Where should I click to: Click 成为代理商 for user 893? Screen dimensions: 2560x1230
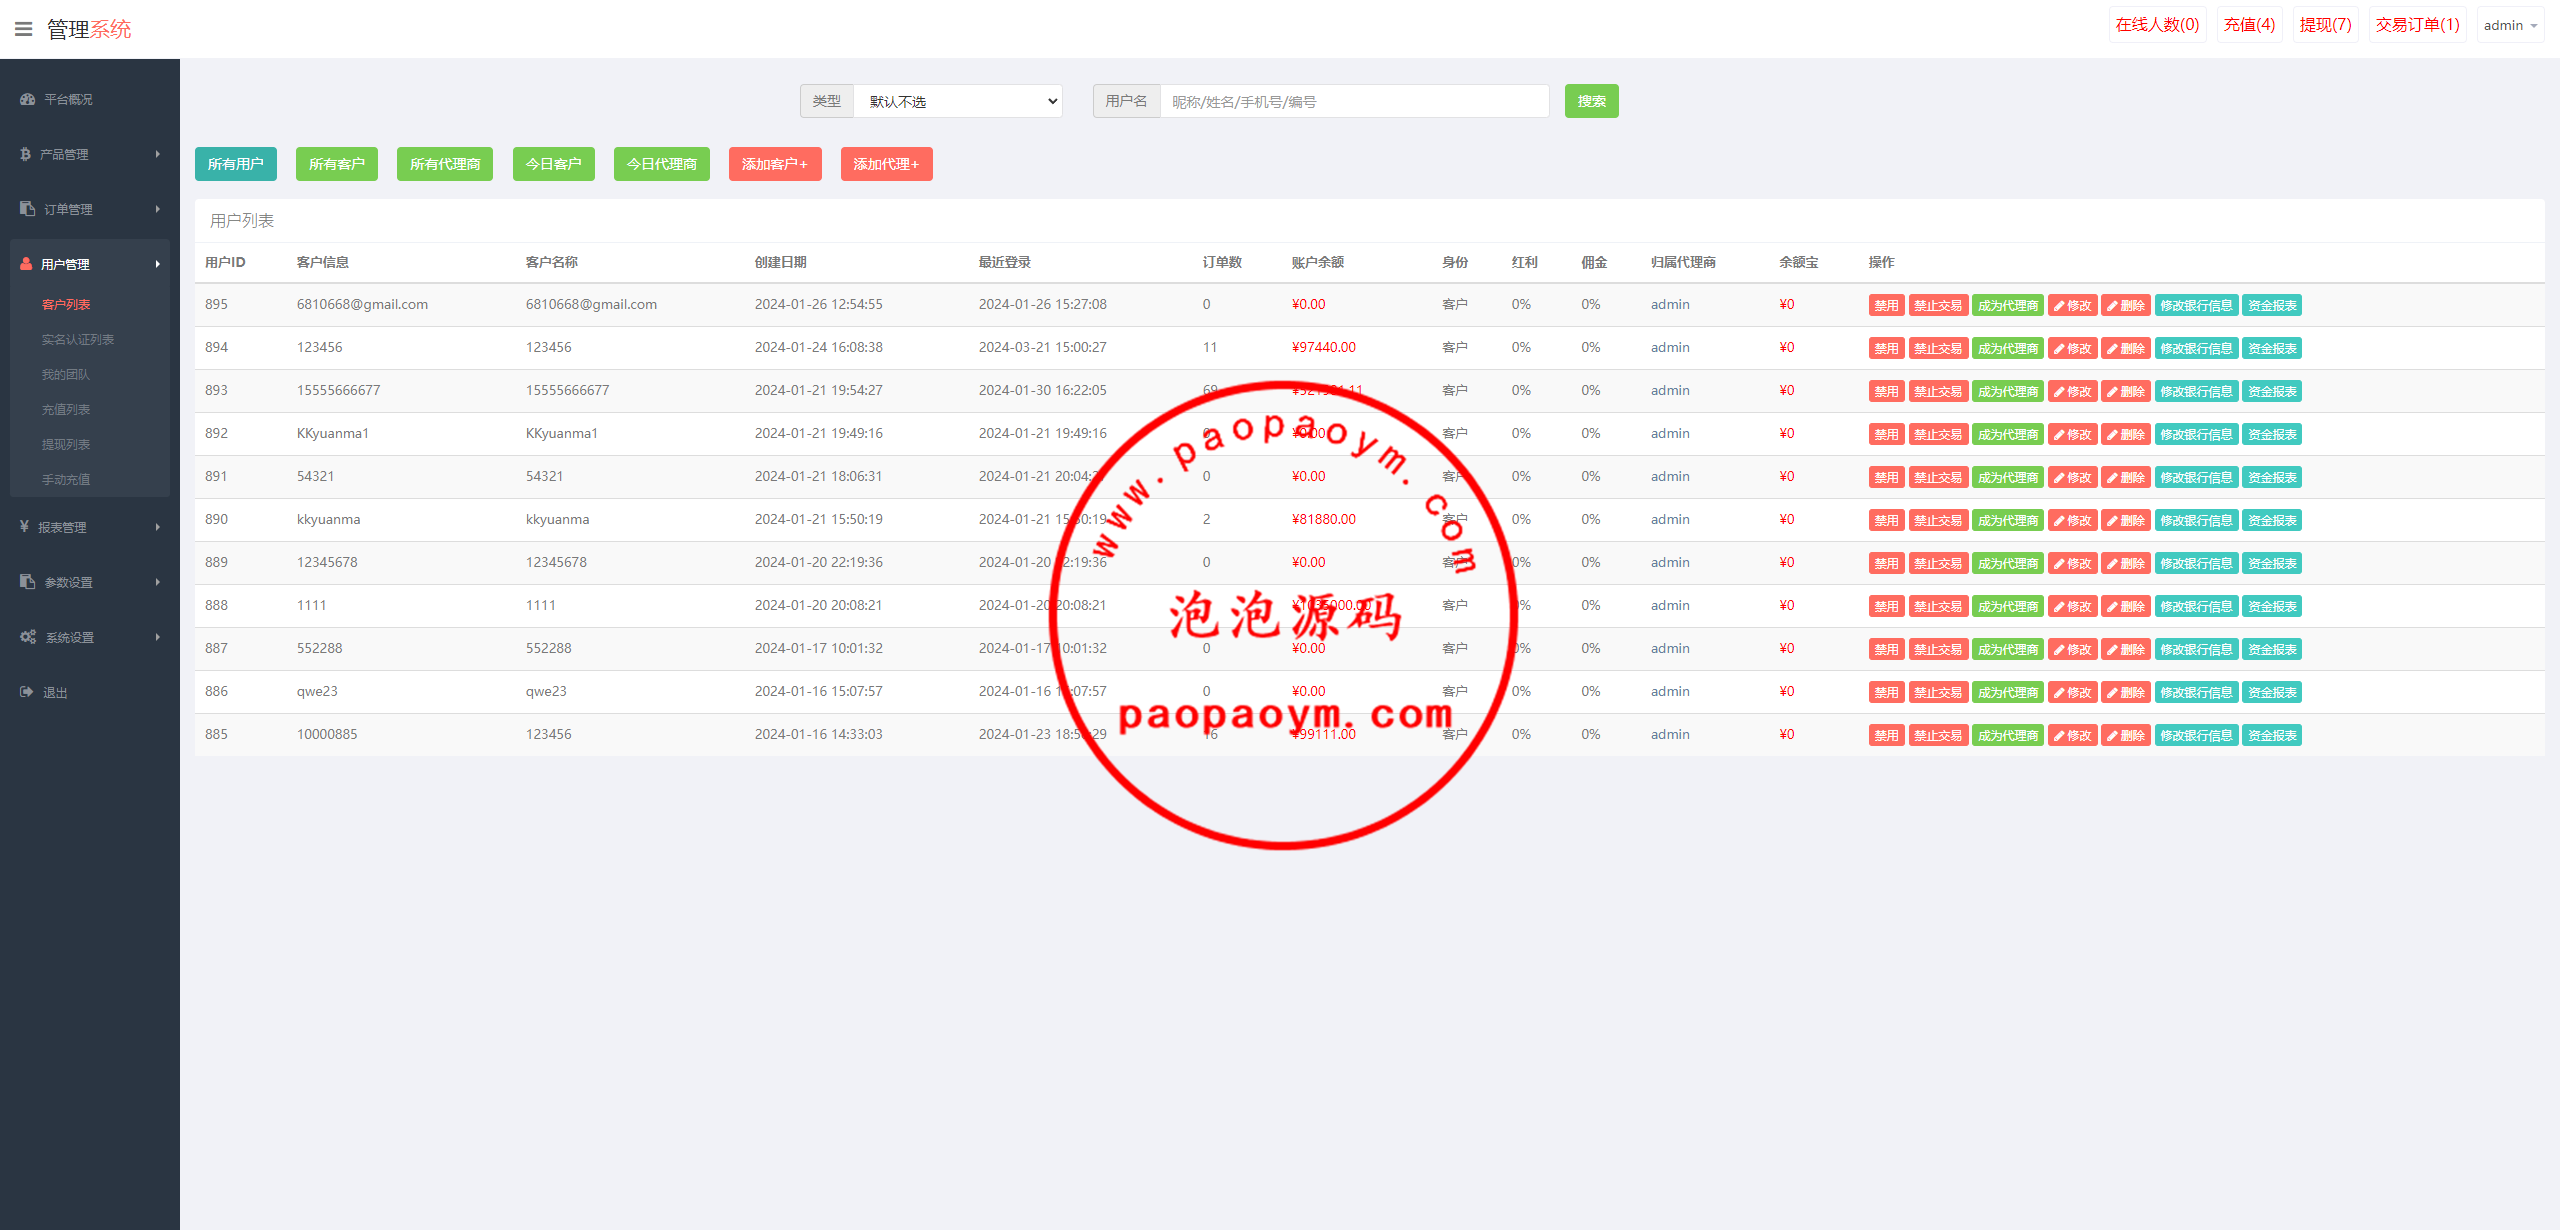[2008, 391]
